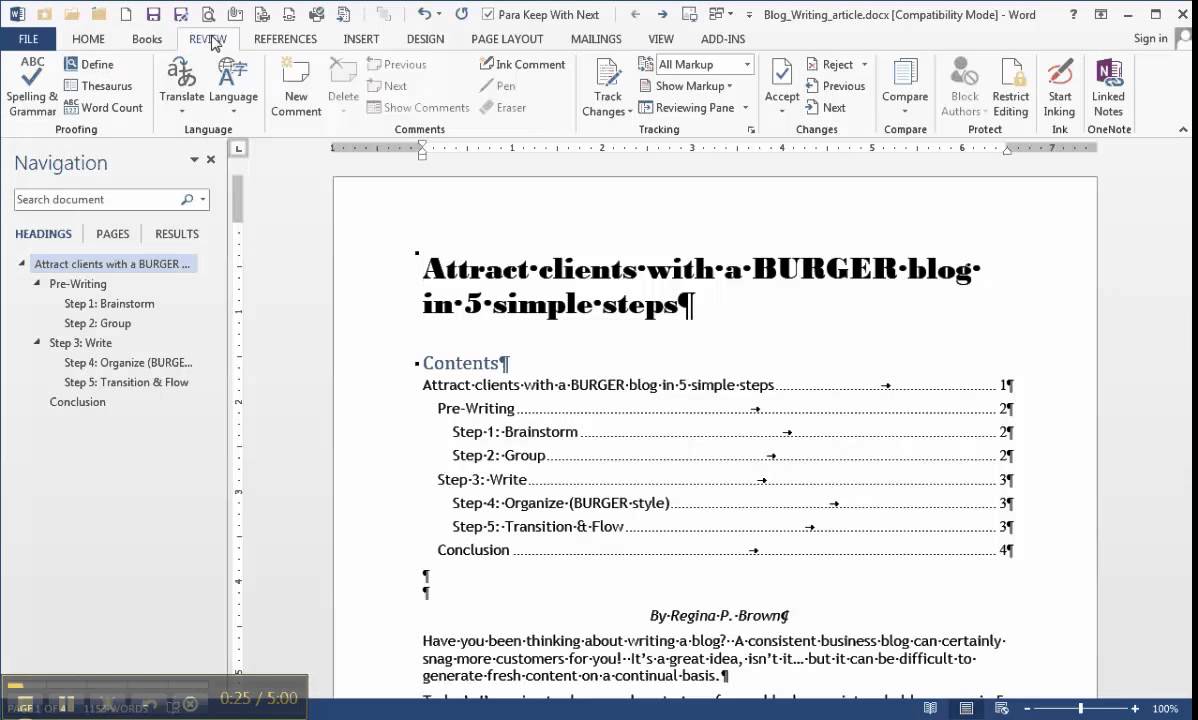Screen dimensions: 1198x720
Task: Open the FILE tab
Action: (28, 39)
